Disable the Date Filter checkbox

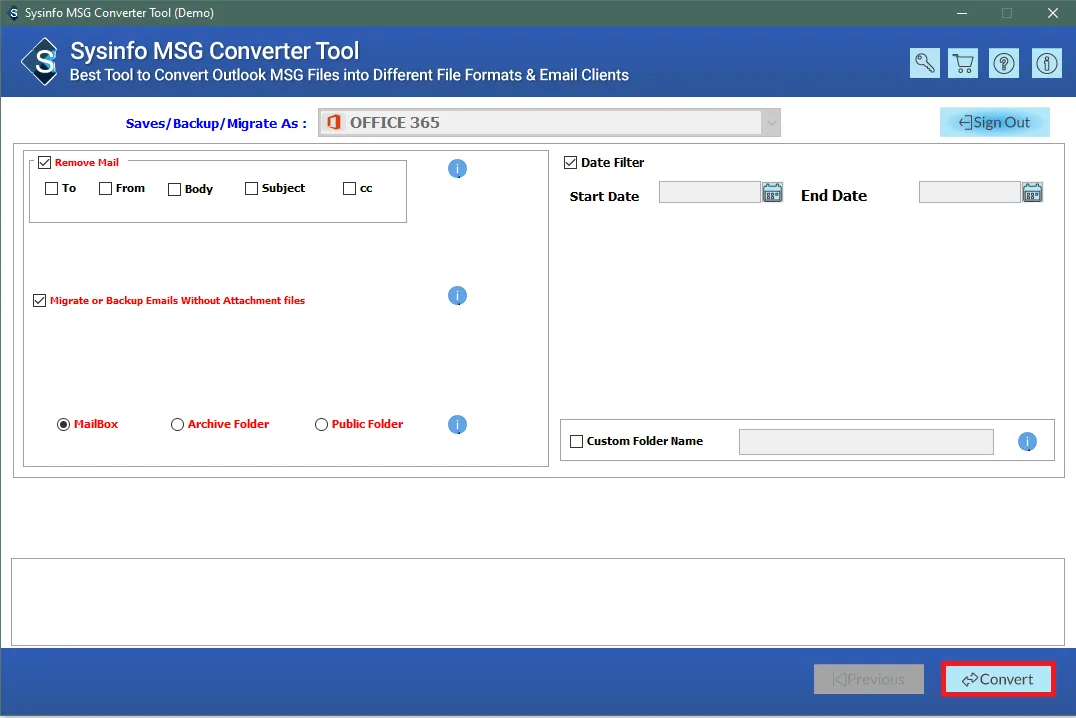point(571,163)
